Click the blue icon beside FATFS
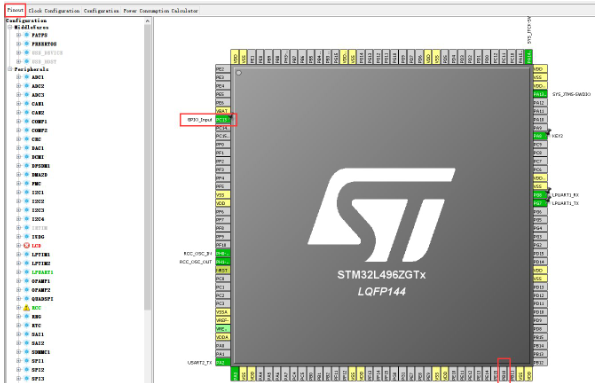Screen dimensions: 614x383 point(27,35)
